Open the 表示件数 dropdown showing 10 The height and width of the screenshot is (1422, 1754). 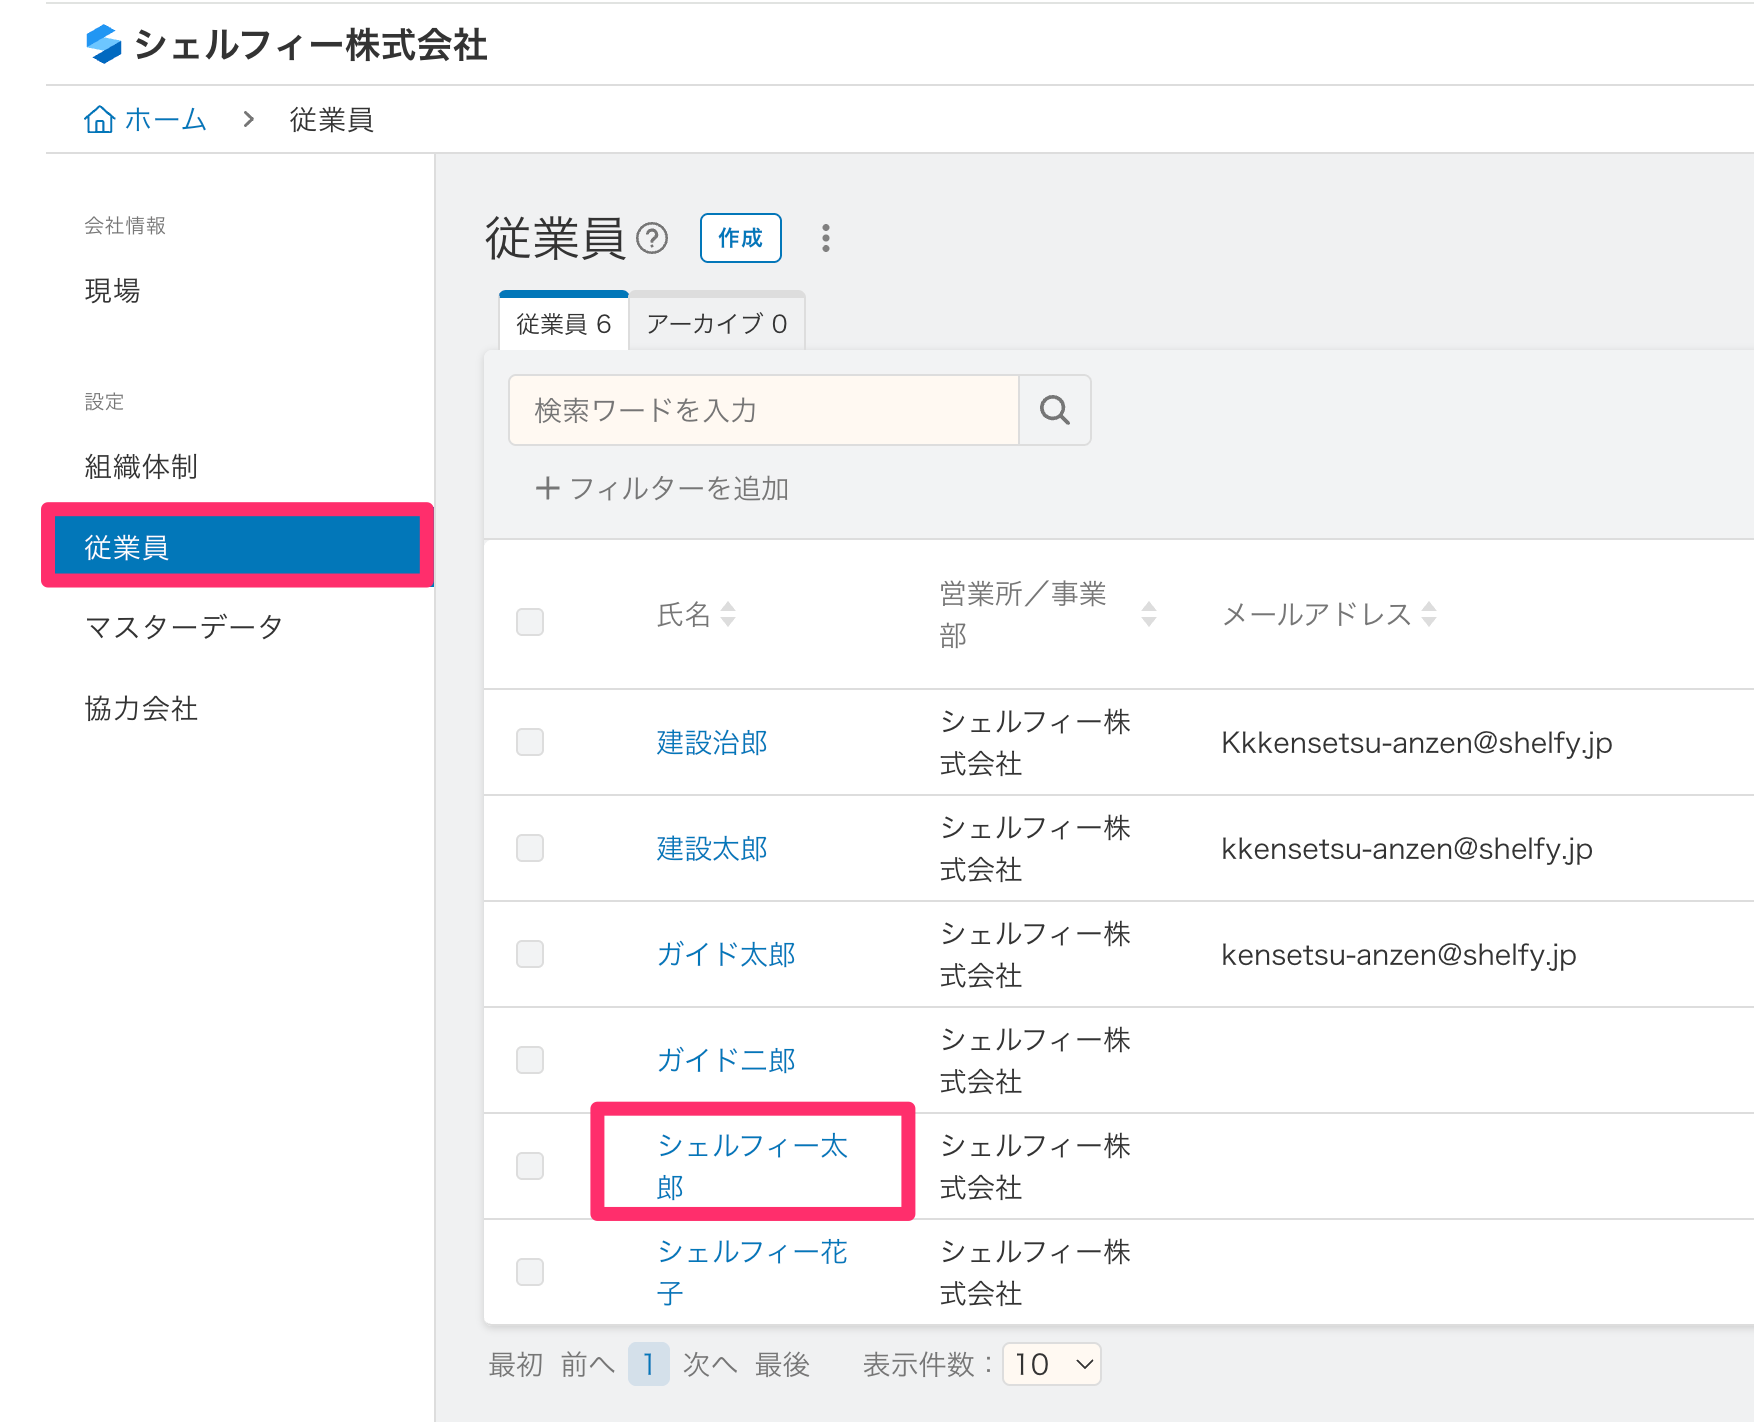click(1051, 1364)
